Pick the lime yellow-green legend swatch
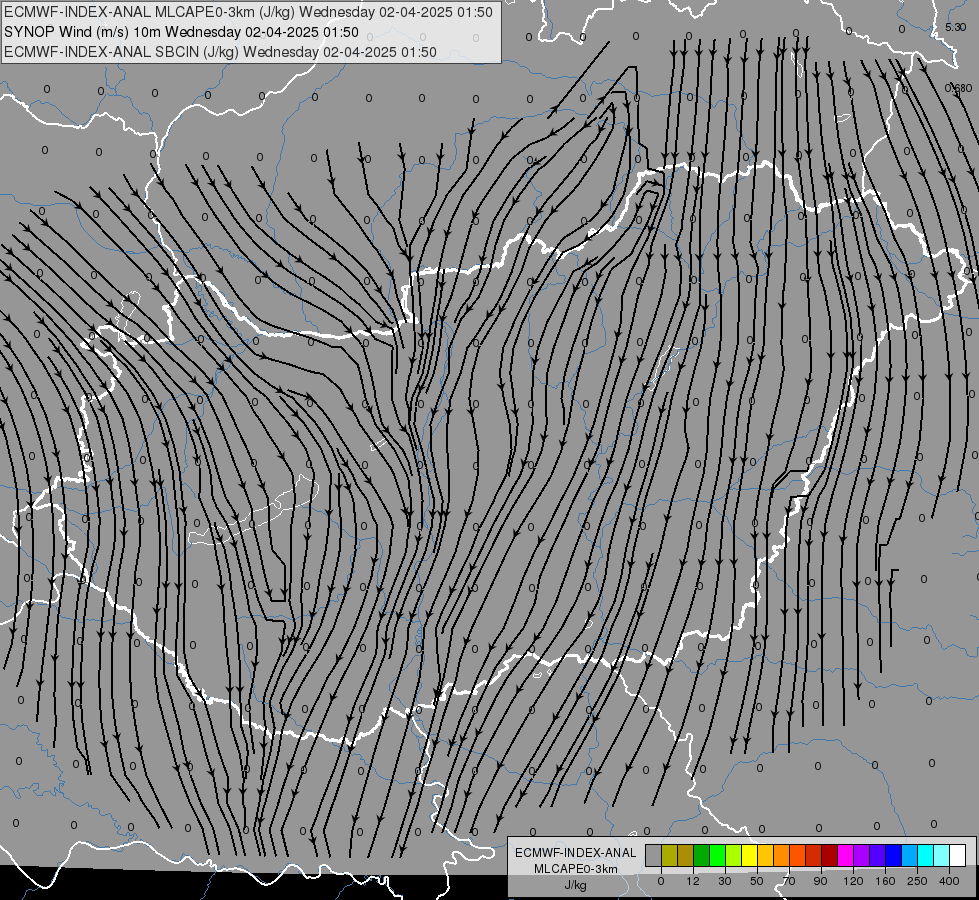This screenshot has height=900, width=979. point(734,855)
